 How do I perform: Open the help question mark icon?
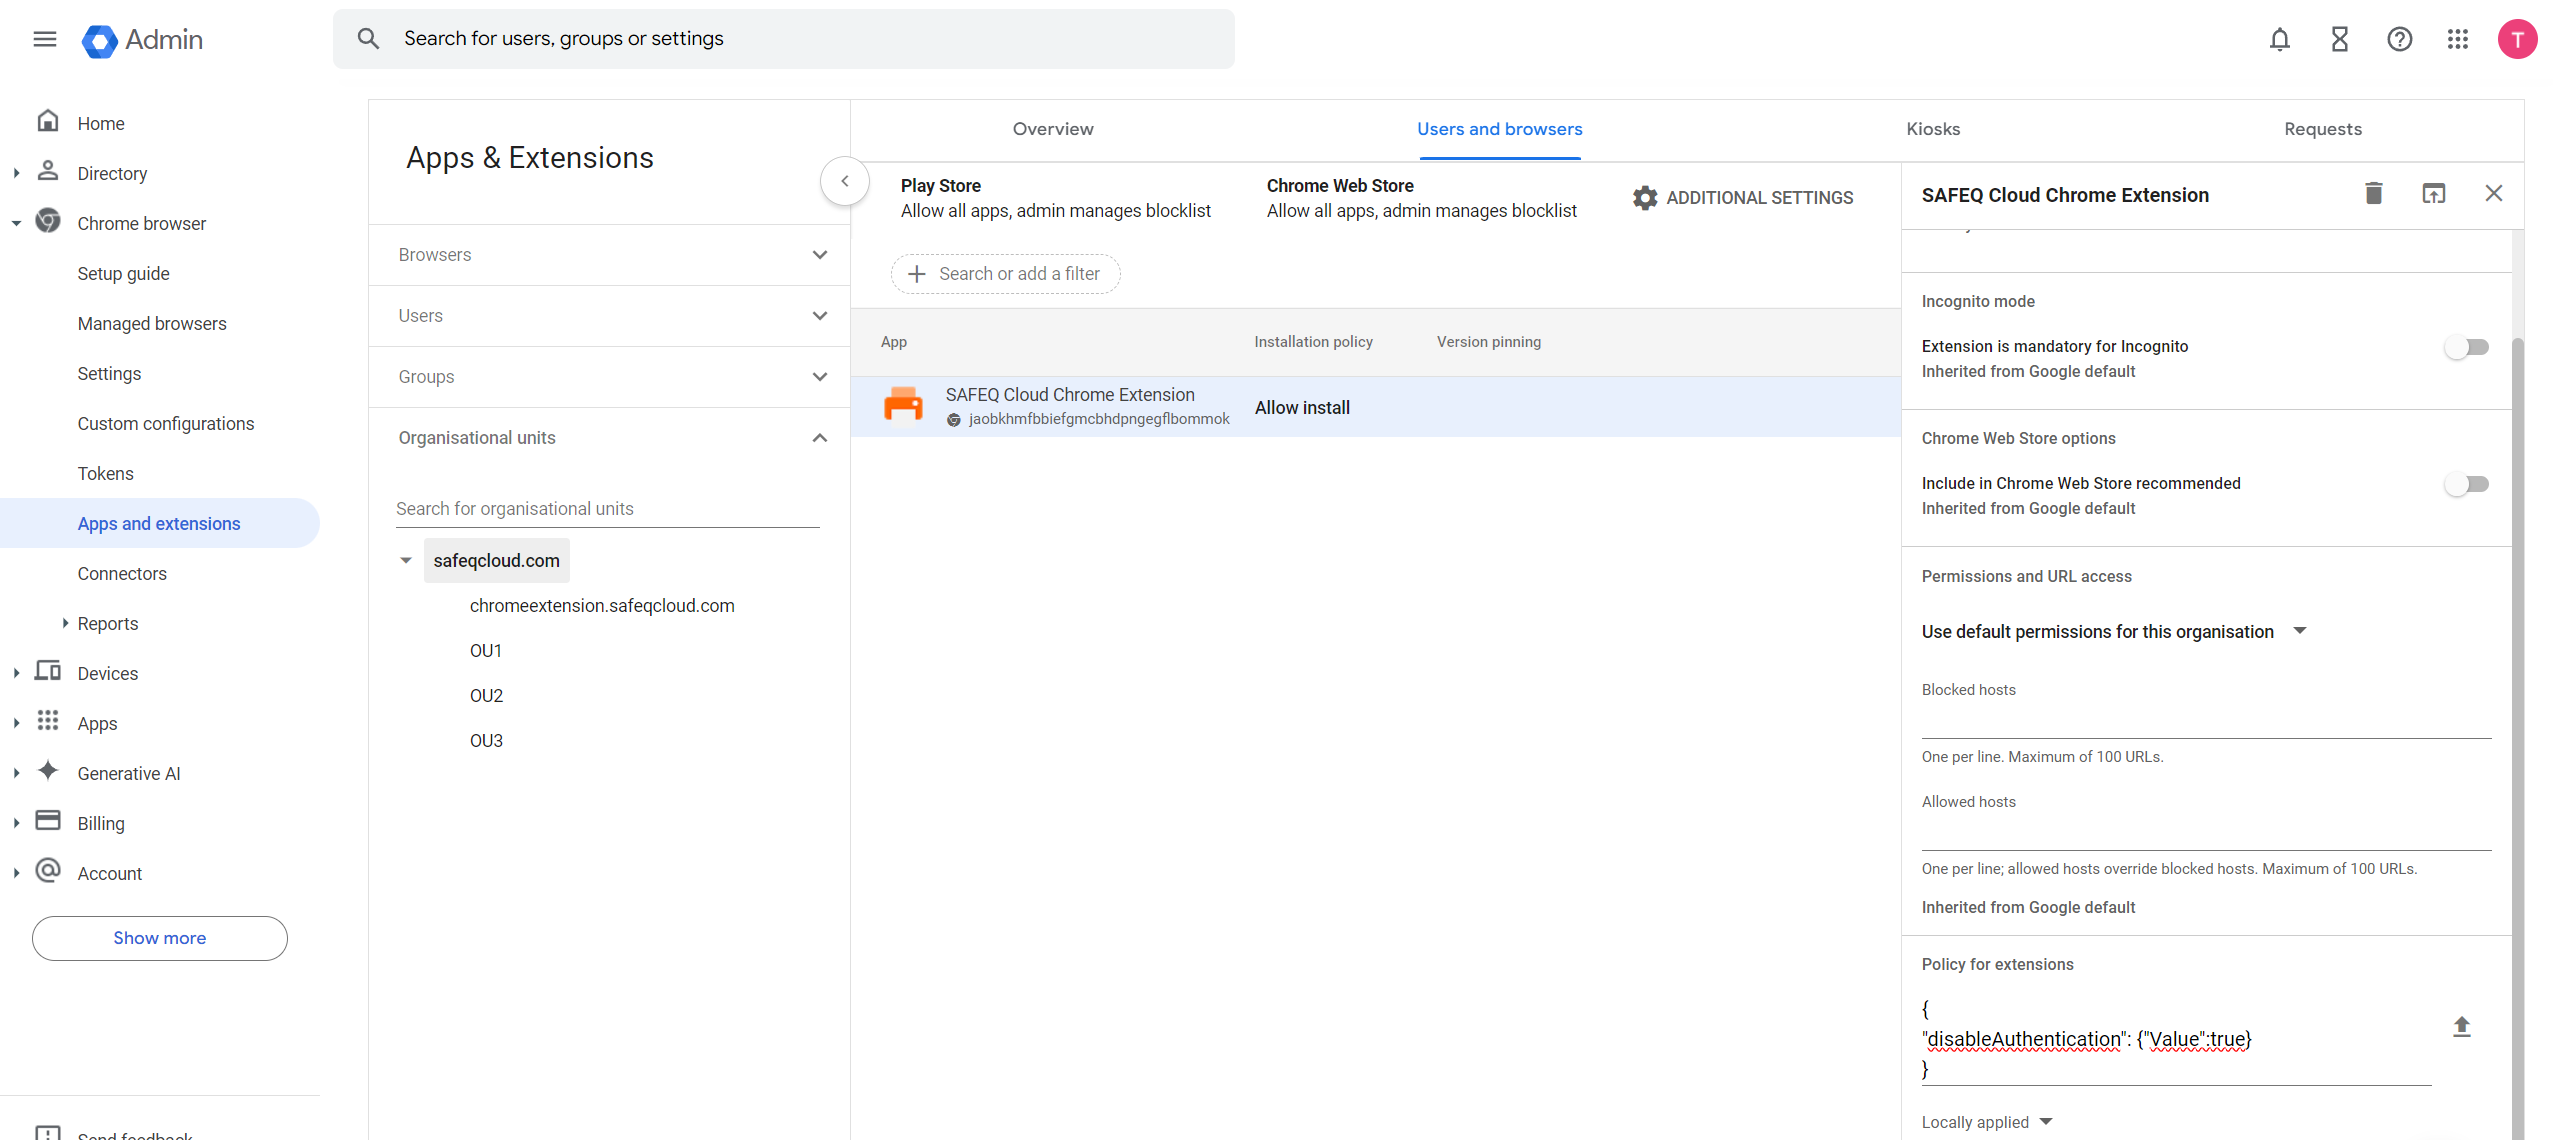(2399, 39)
